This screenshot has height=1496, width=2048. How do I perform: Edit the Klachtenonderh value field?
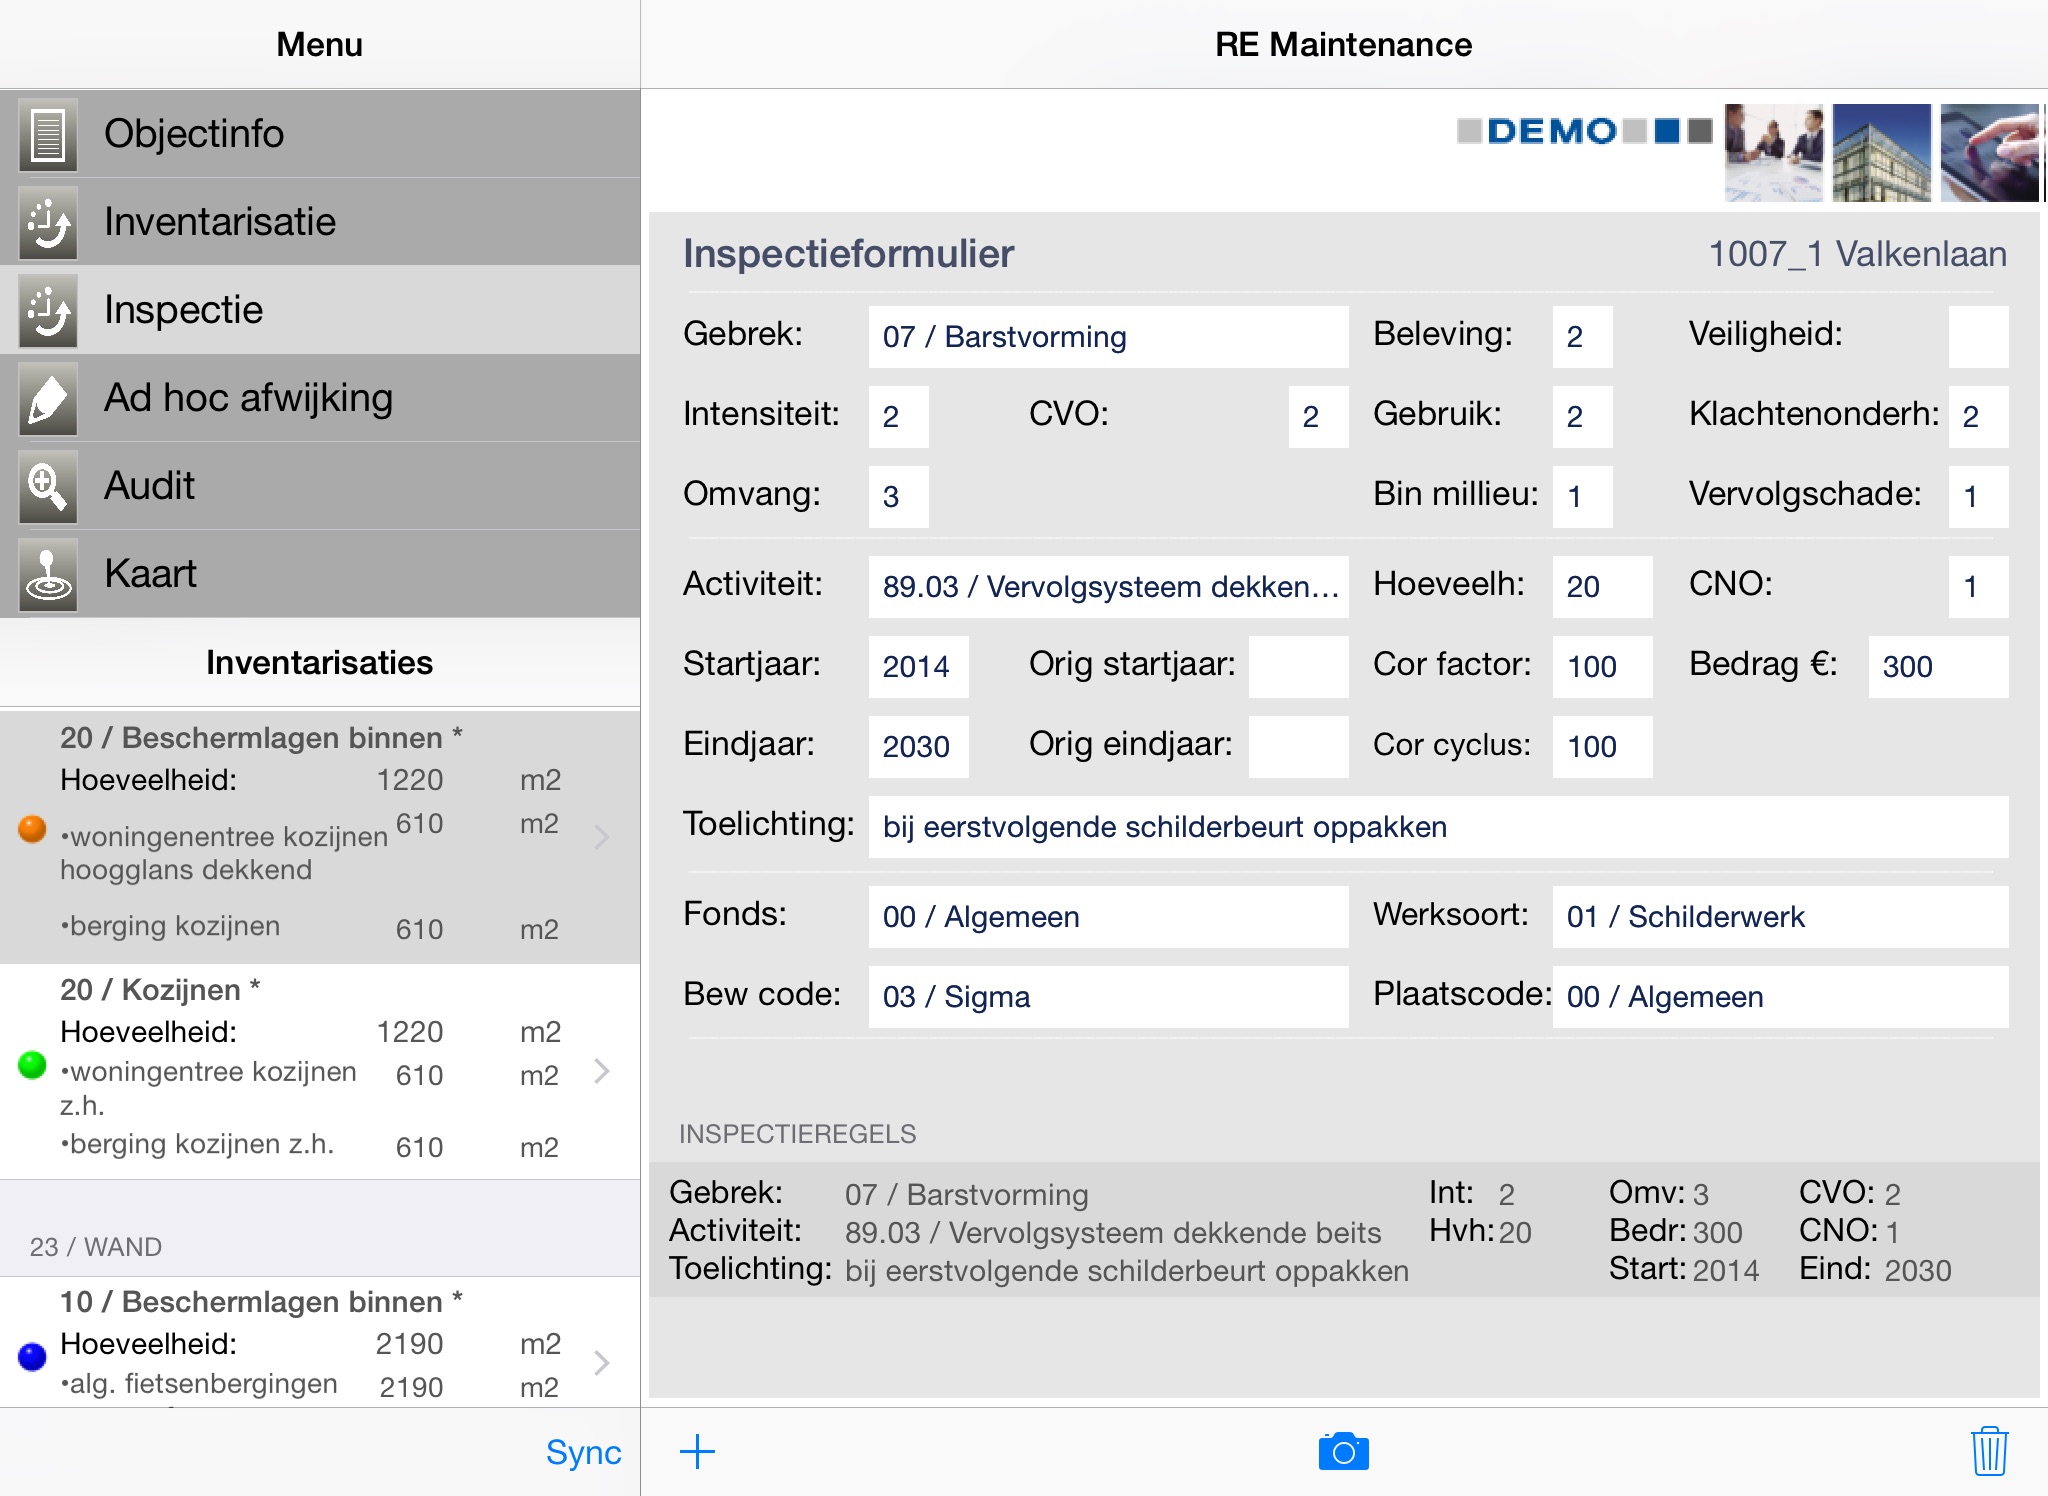[x=1978, y=417]
